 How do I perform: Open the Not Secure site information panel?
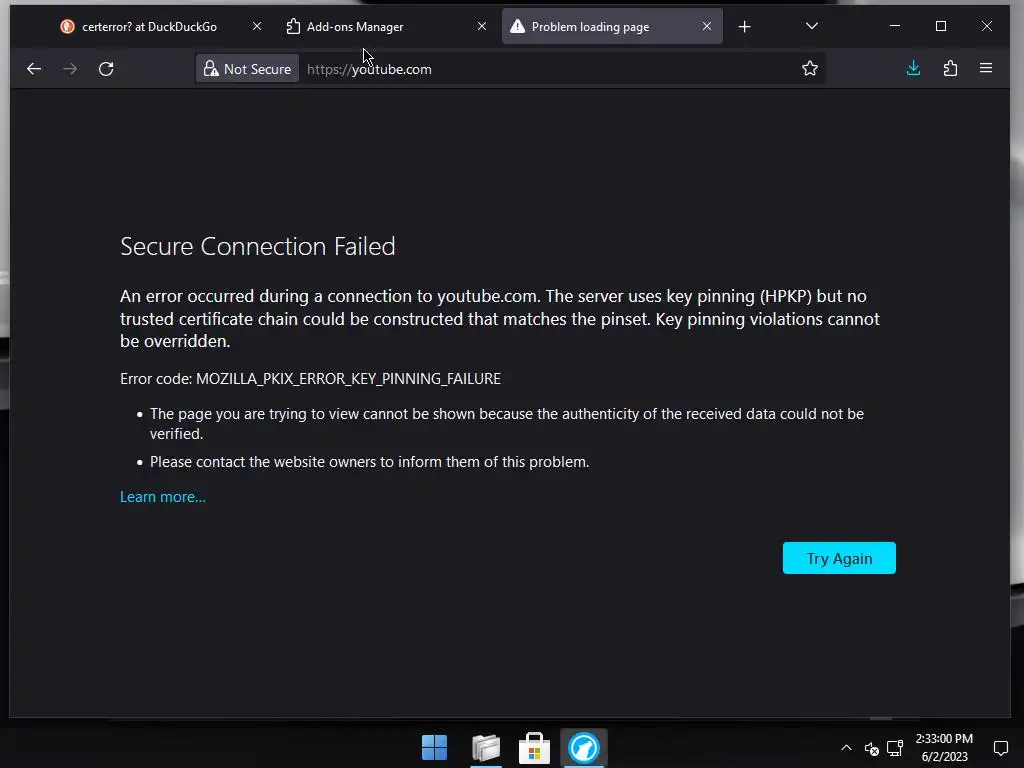point(248,69)
